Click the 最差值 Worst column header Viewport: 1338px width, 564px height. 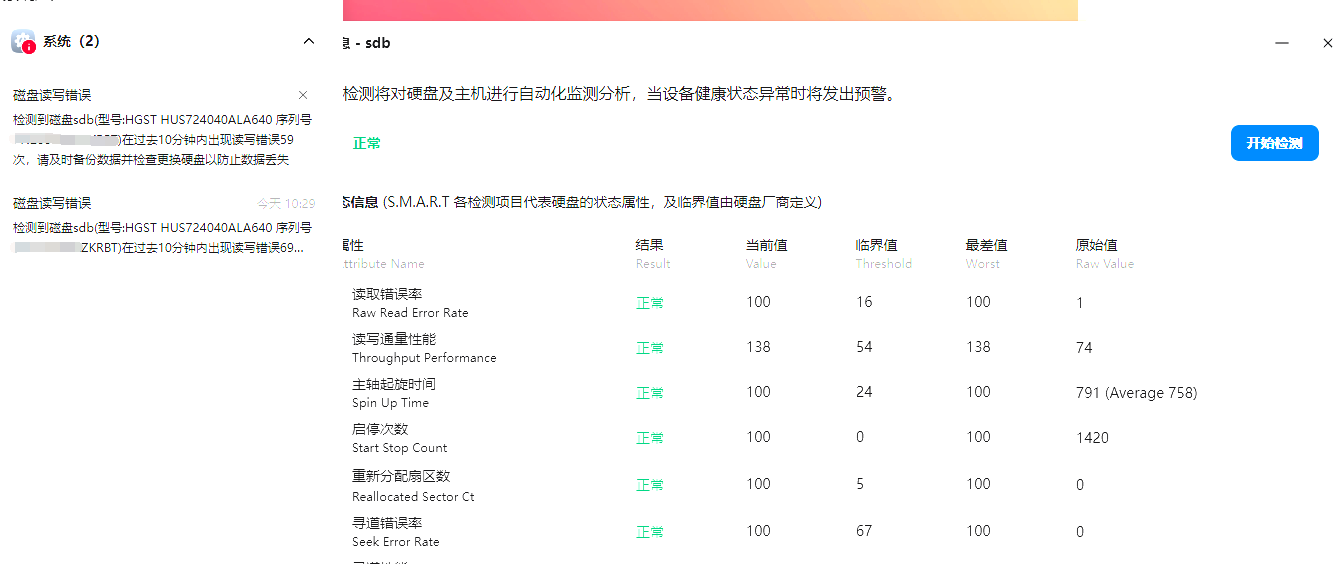986,254
